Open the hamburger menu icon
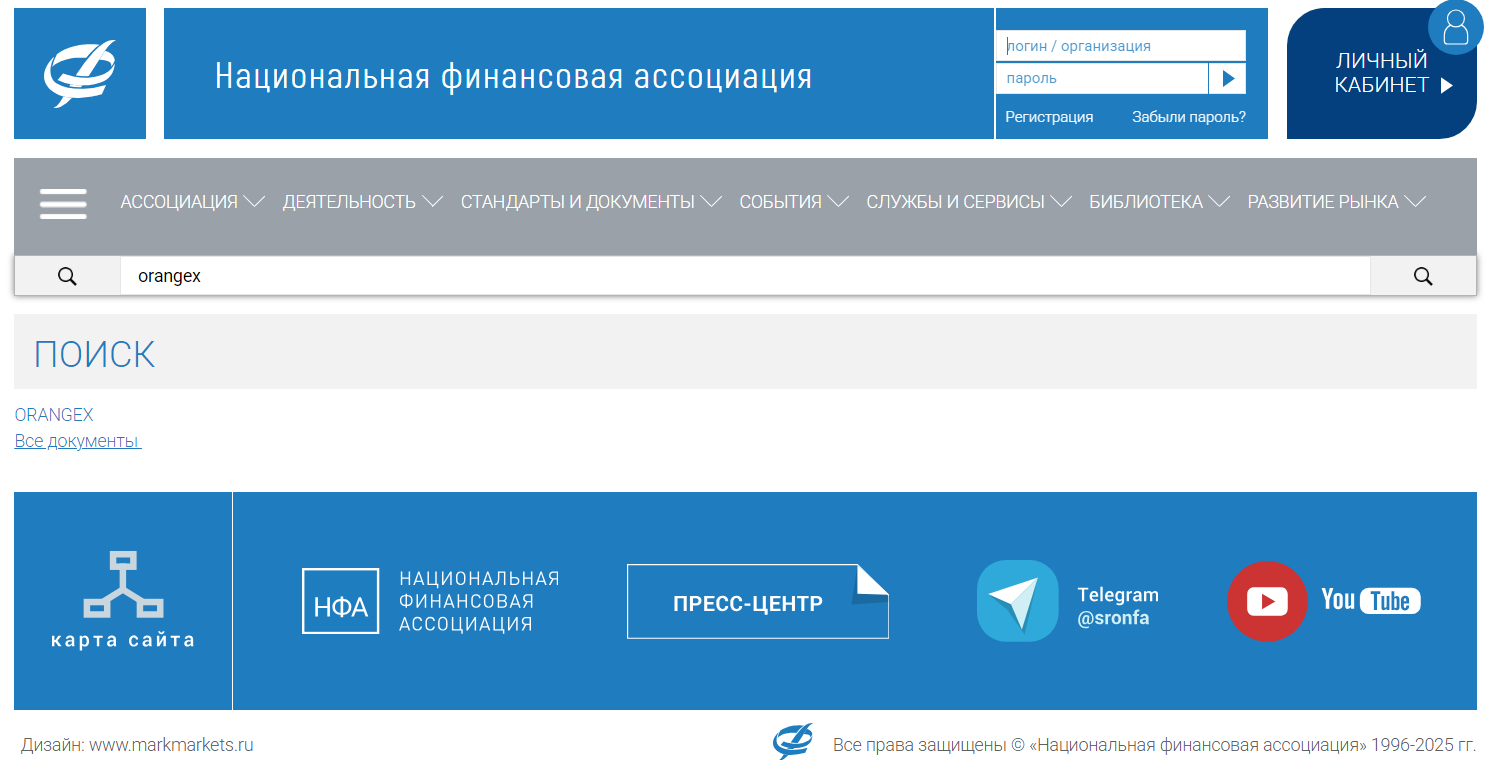 [63, 203]
